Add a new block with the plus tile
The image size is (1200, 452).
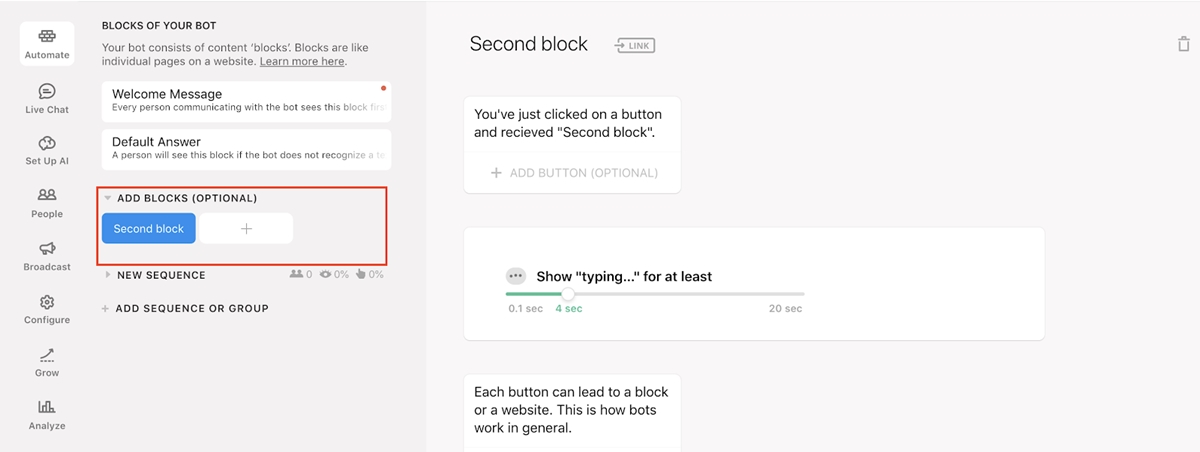pos(246,228)
